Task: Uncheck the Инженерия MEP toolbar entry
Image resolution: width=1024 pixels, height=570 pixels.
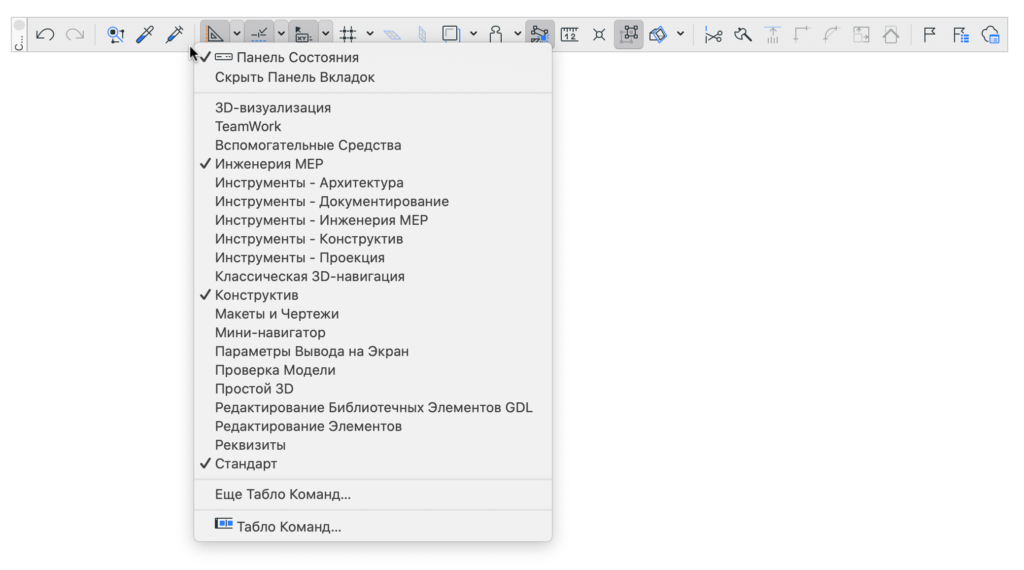Action: pos(269,164)
